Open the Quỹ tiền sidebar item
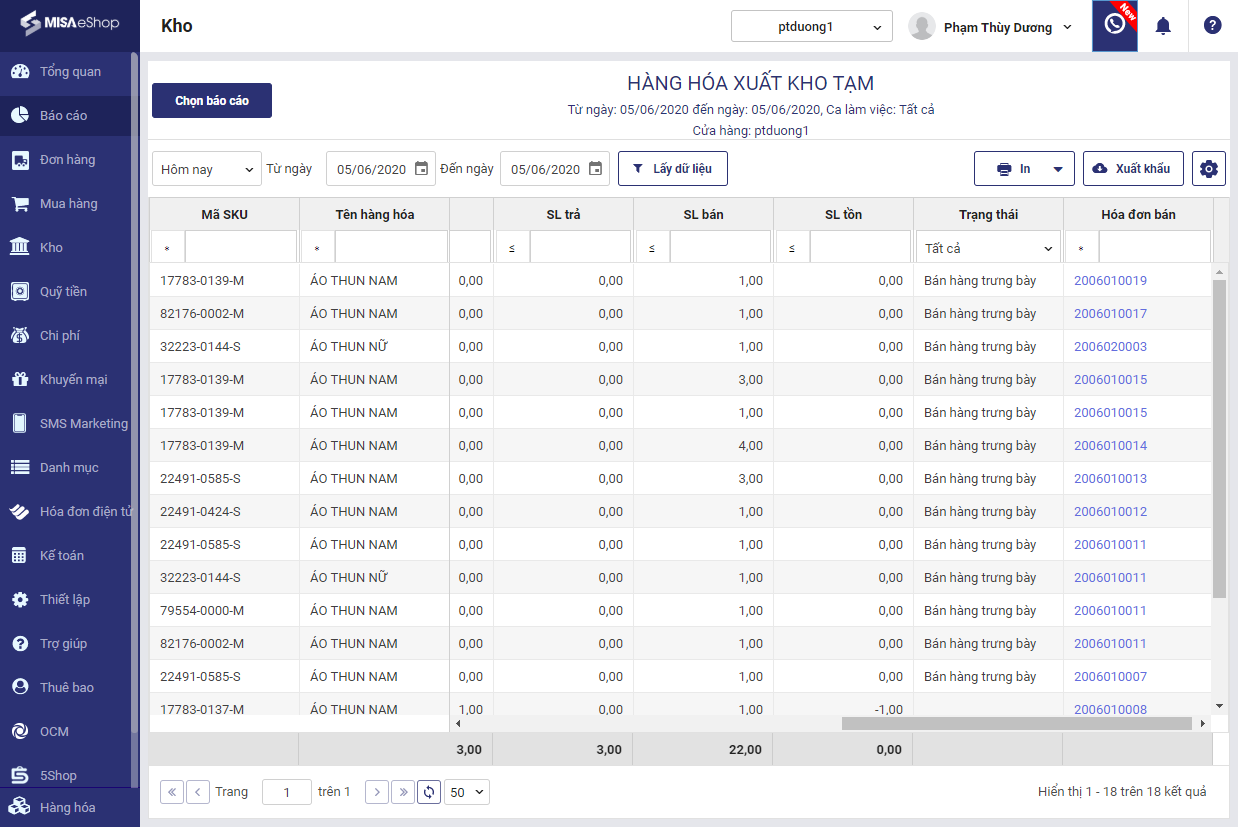1238x827 pixels. (x=63, y=292)
